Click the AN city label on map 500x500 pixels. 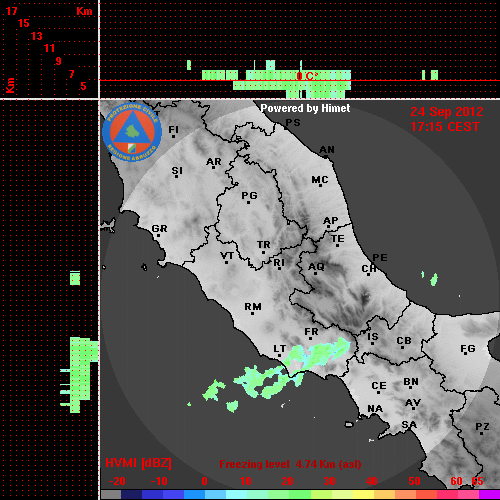pos(327,150)
